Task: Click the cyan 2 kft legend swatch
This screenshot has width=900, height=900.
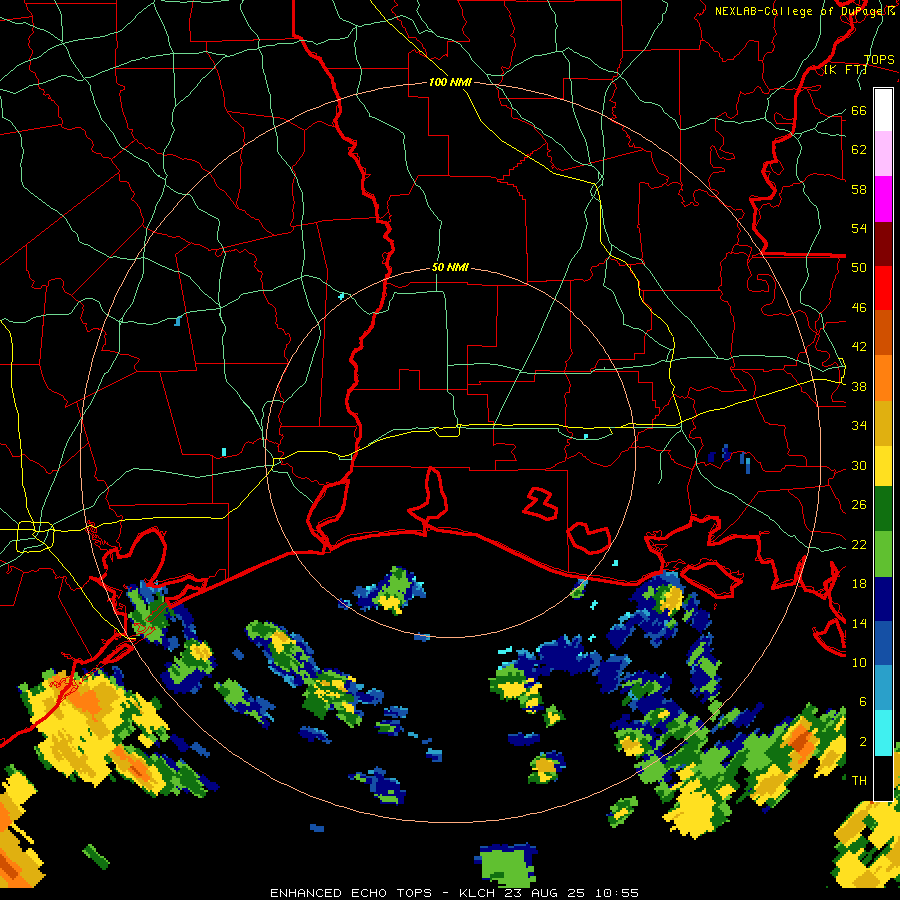Action: (x=883, y=733)
